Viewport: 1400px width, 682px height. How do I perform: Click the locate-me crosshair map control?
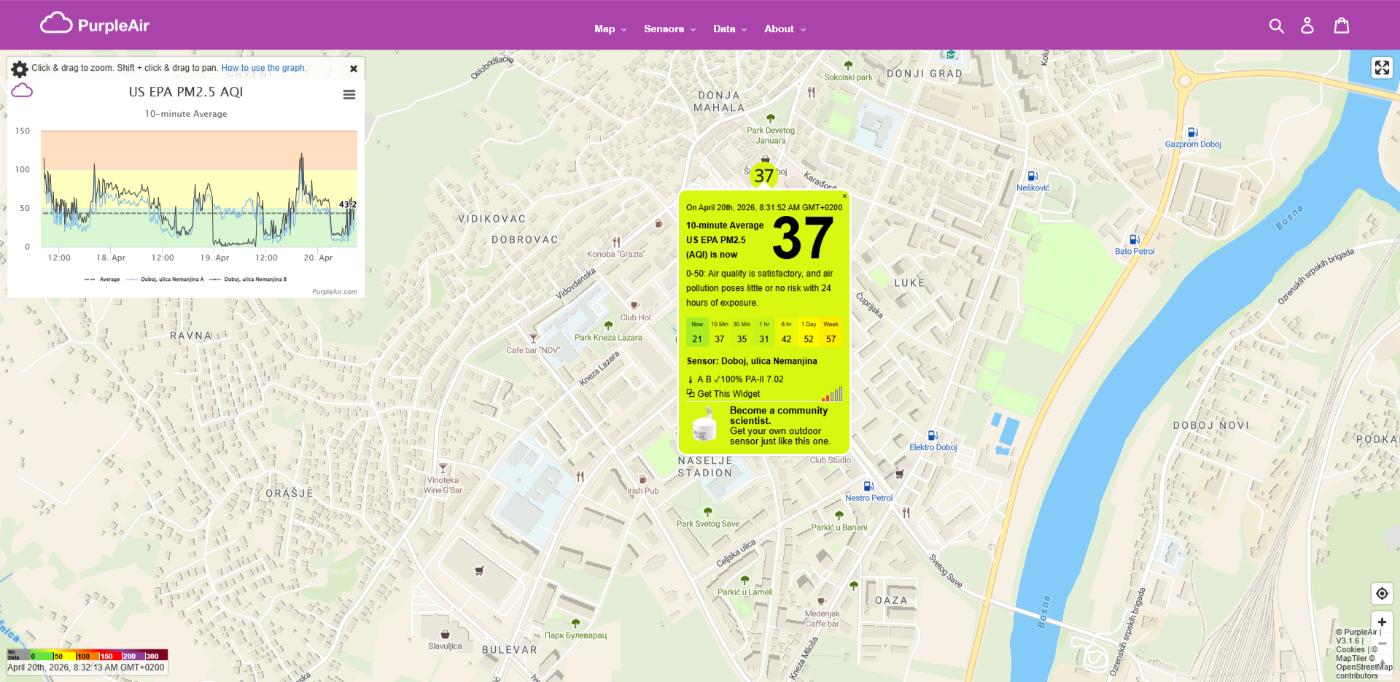1381,593
